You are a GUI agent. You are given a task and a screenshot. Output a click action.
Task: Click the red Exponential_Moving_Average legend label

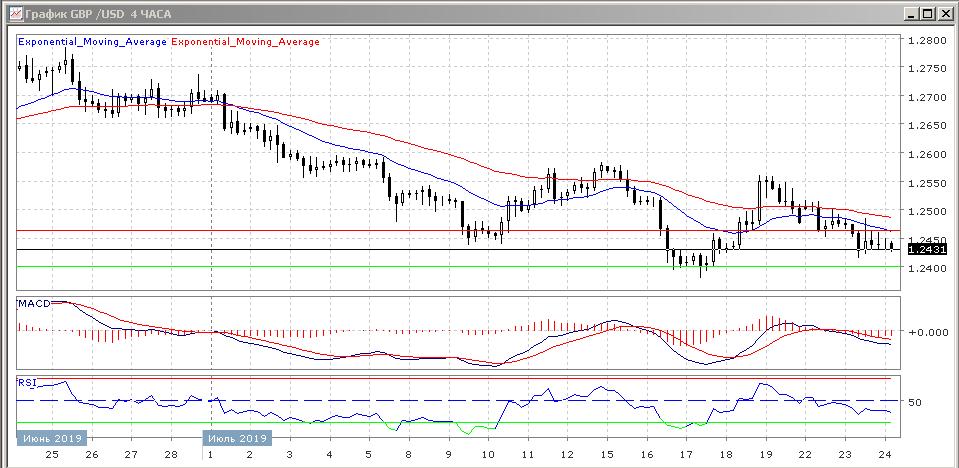point(245,42)
